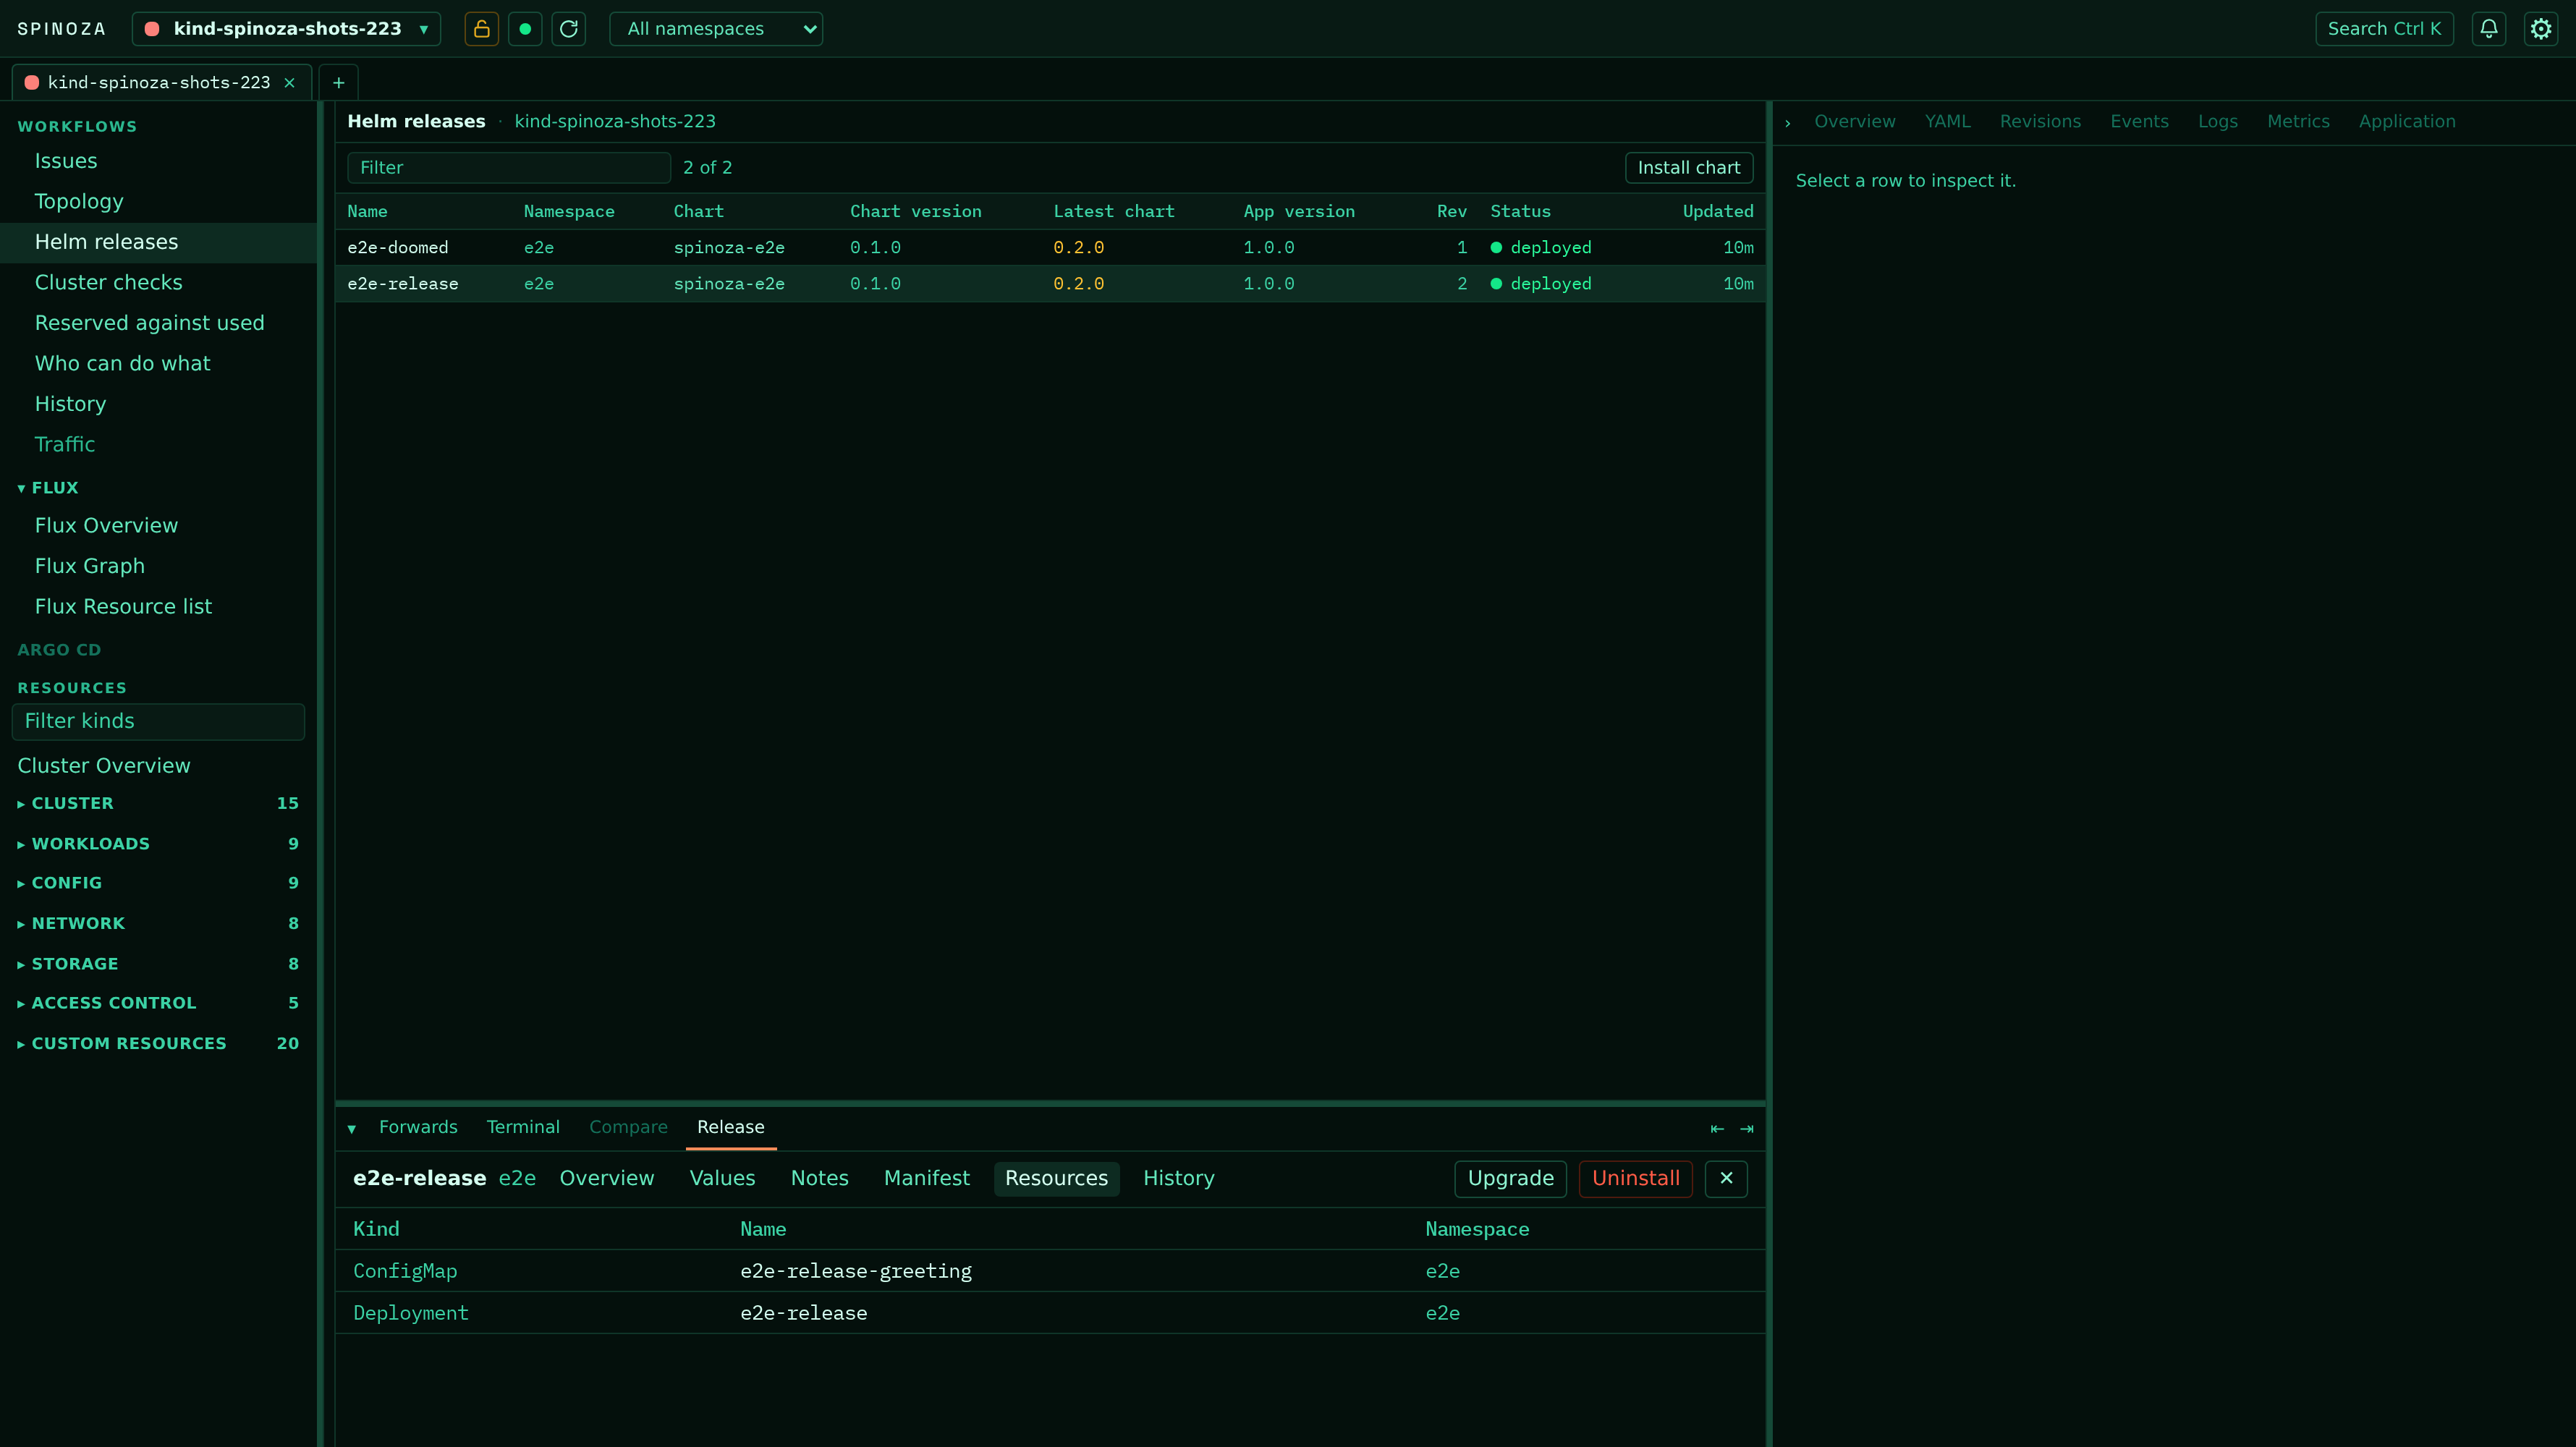Viewport: 2576px width, 1447px height.
Task: Select the e2e-doomed release row
Action: tap(1050, 248)
